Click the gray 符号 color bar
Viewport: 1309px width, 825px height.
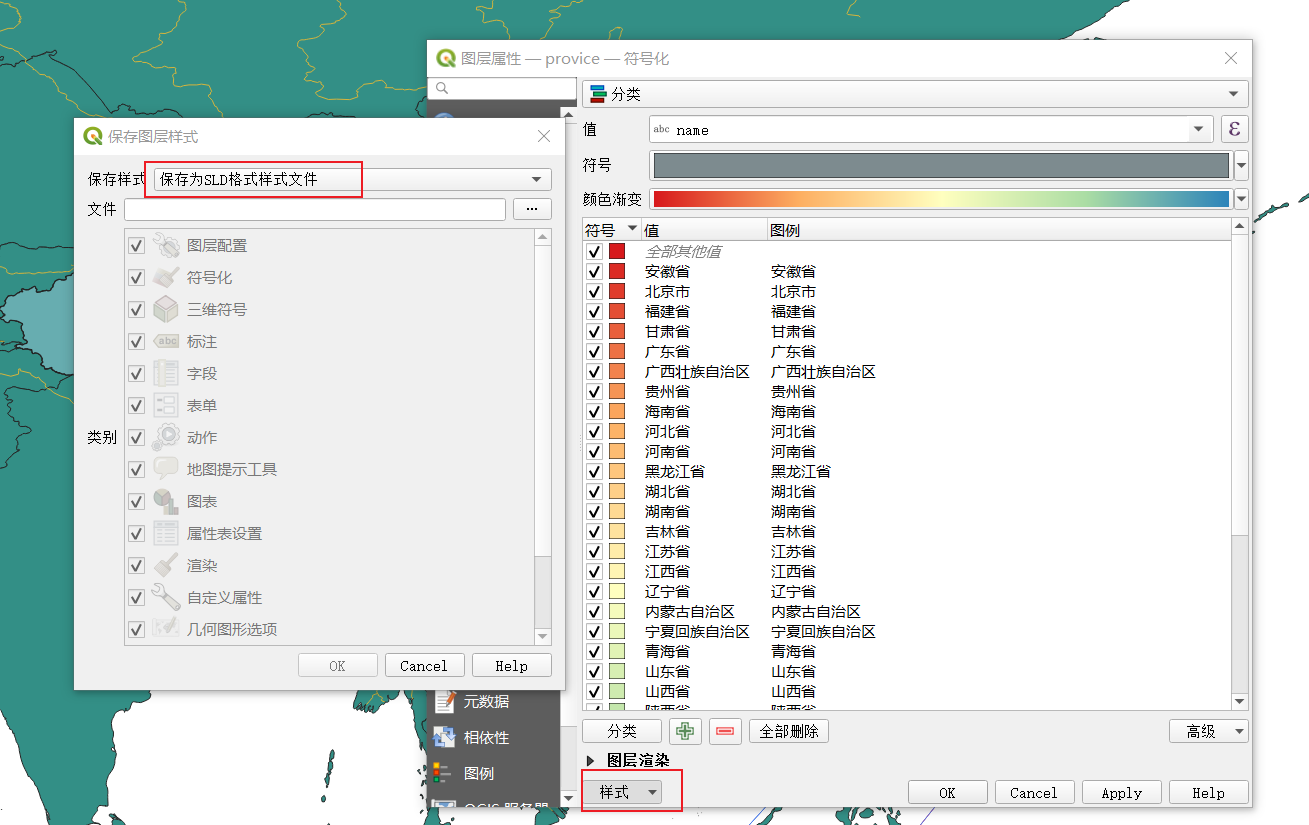point(940,164)
